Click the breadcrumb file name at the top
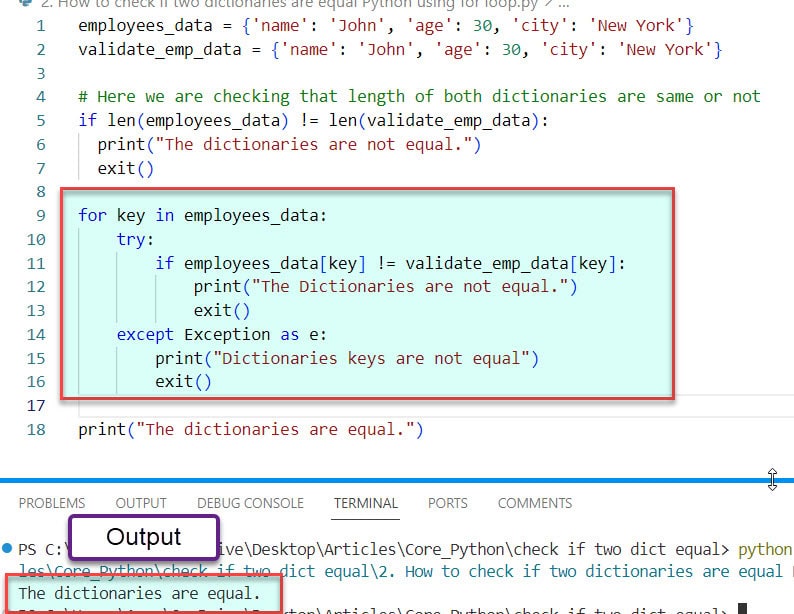Screen dimensions: 794x614 (x=290, y=4)
